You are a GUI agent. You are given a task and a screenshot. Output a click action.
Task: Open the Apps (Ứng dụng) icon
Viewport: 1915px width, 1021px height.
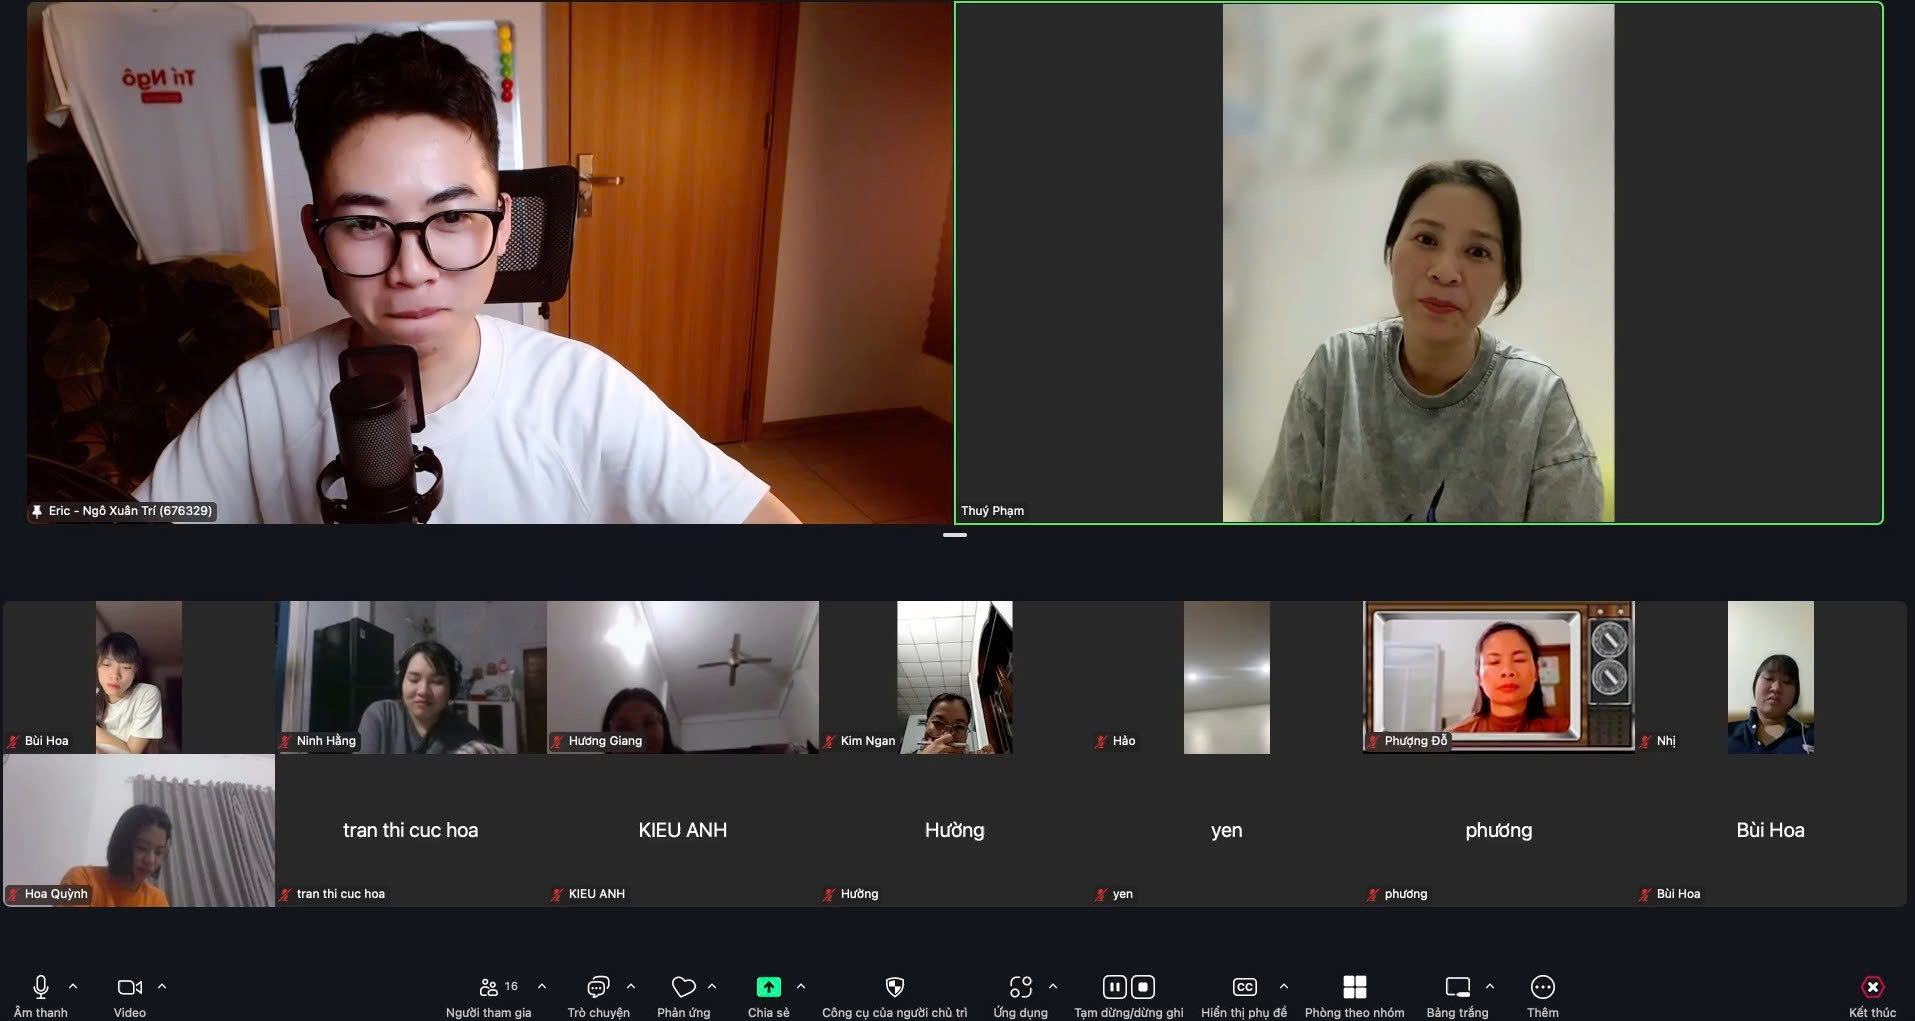[1020, 988]
